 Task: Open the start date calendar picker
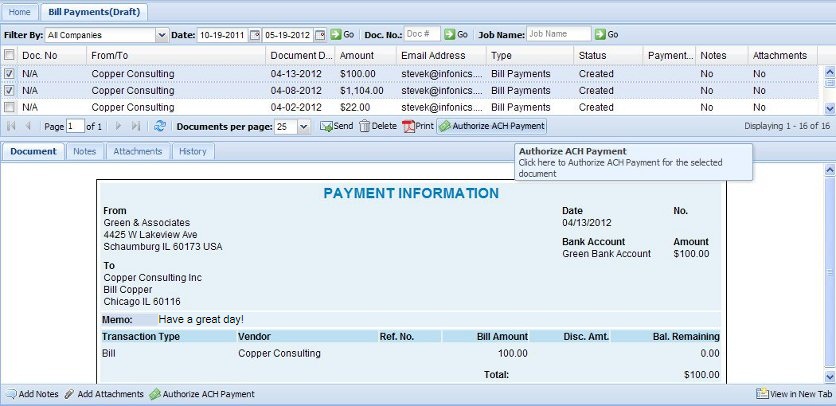coord(254,35)
